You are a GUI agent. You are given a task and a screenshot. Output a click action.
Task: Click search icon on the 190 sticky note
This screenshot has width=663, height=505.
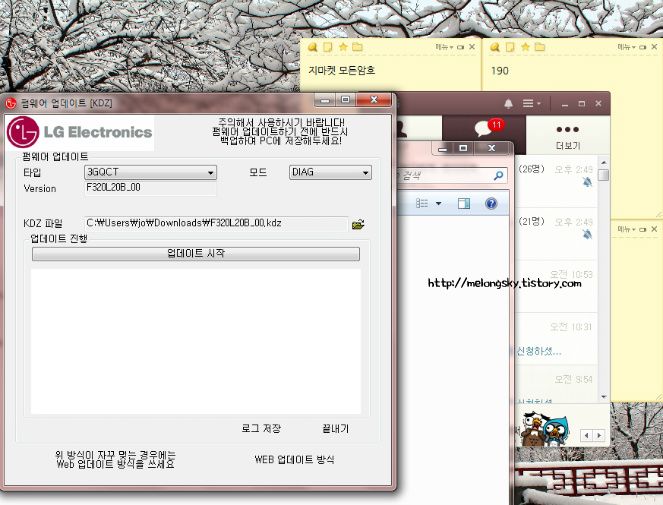coord(495,47)
